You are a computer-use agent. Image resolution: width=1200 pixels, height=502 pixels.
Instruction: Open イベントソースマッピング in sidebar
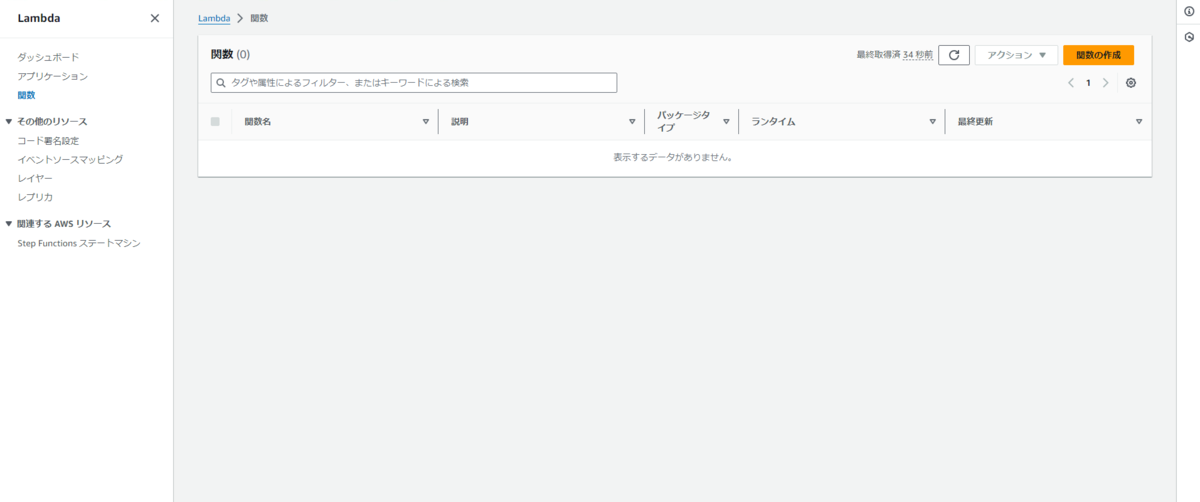(70, 160)
